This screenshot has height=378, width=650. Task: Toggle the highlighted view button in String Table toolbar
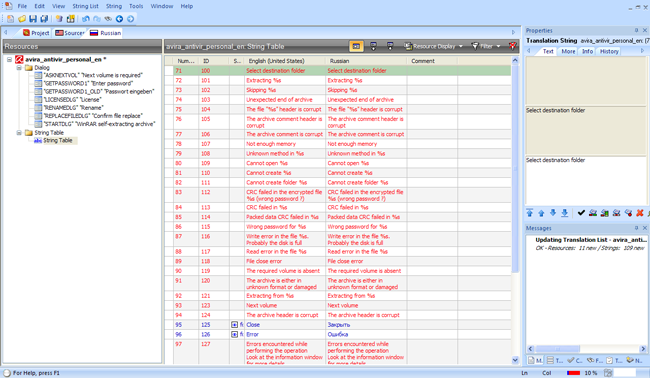coord(356,46)
